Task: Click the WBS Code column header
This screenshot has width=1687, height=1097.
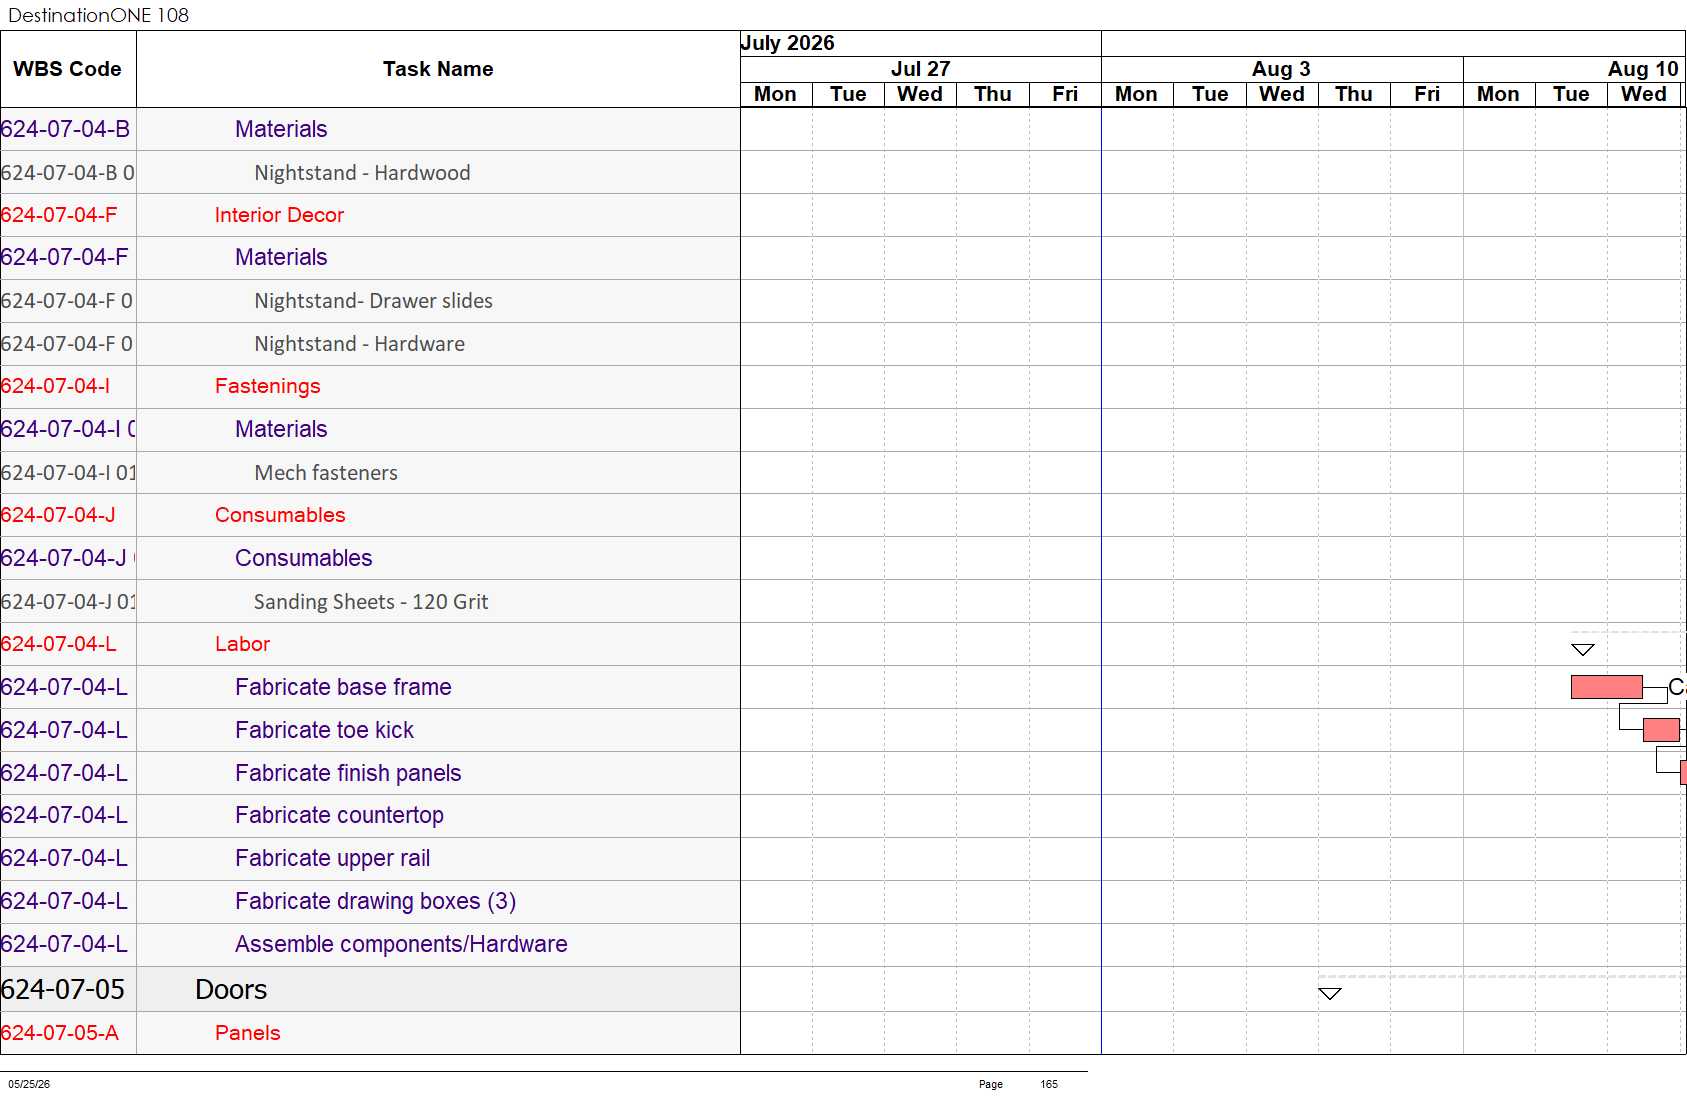Action: (67, 69)
